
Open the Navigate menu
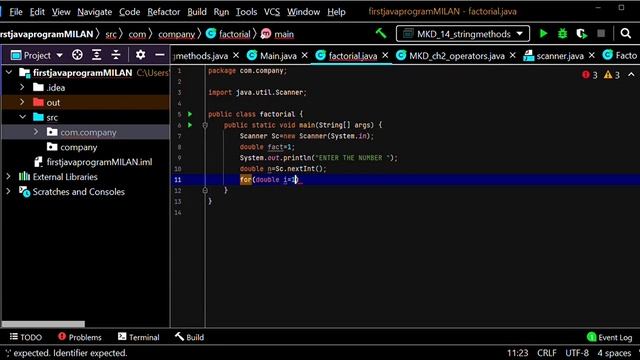click(94, 12)
